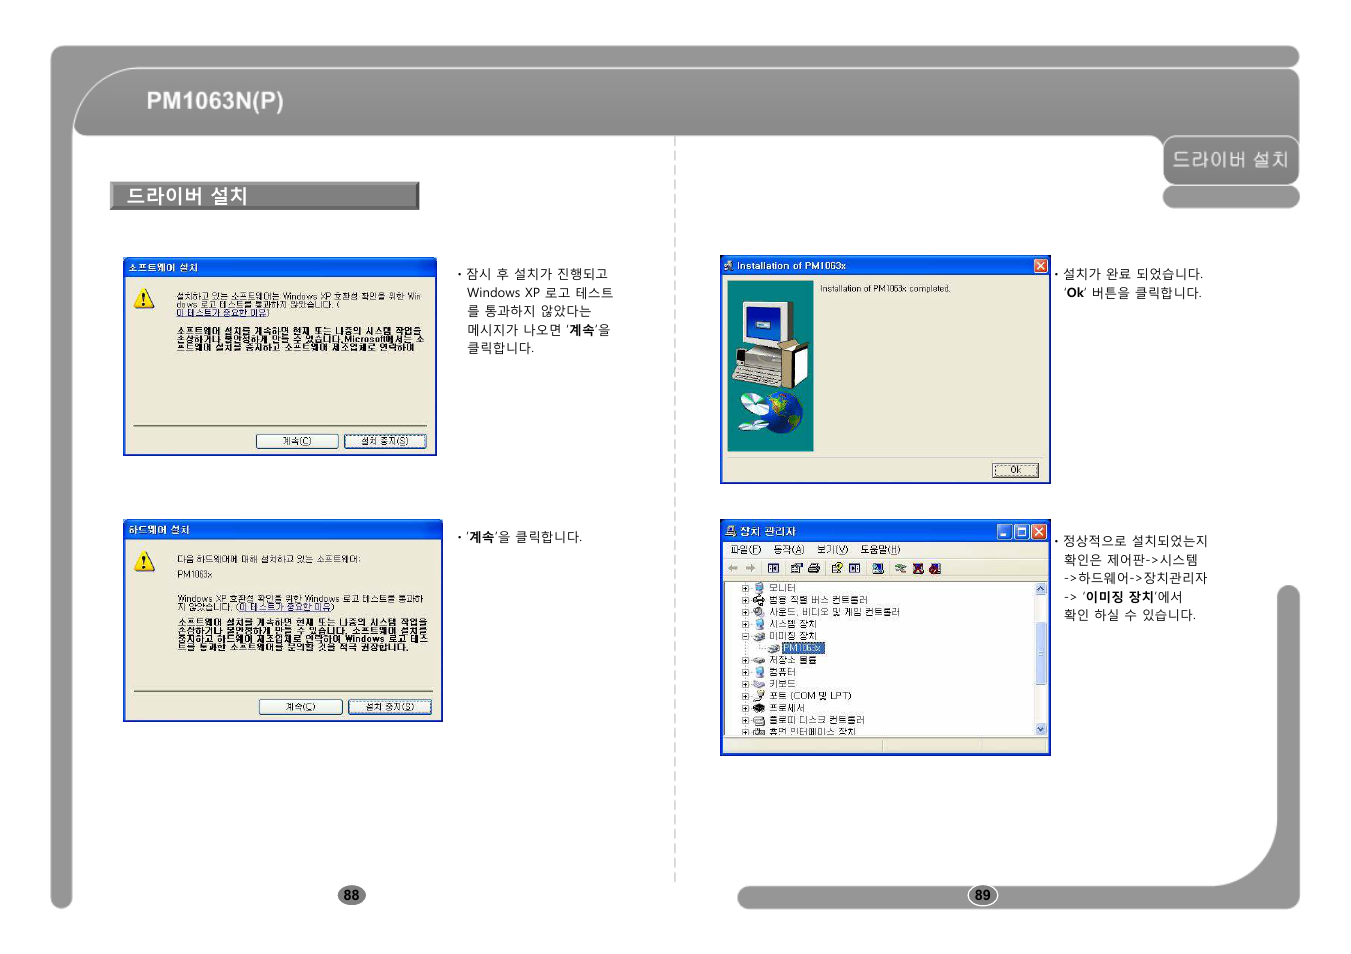
Task: Expand the 시스템 장치 node
Action: point(745,624)
